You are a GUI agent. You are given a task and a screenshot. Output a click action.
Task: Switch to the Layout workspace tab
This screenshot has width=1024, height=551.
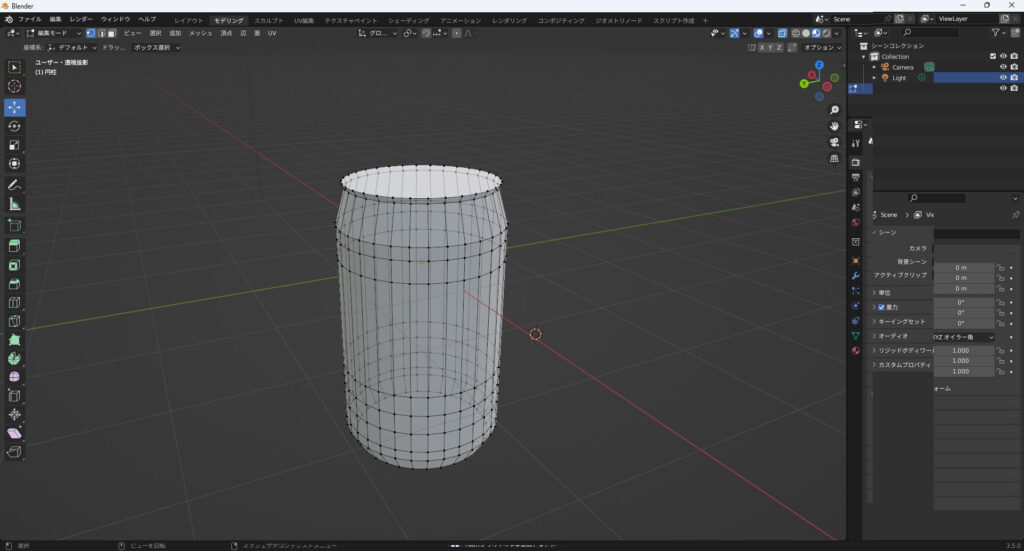click(189, 20)
